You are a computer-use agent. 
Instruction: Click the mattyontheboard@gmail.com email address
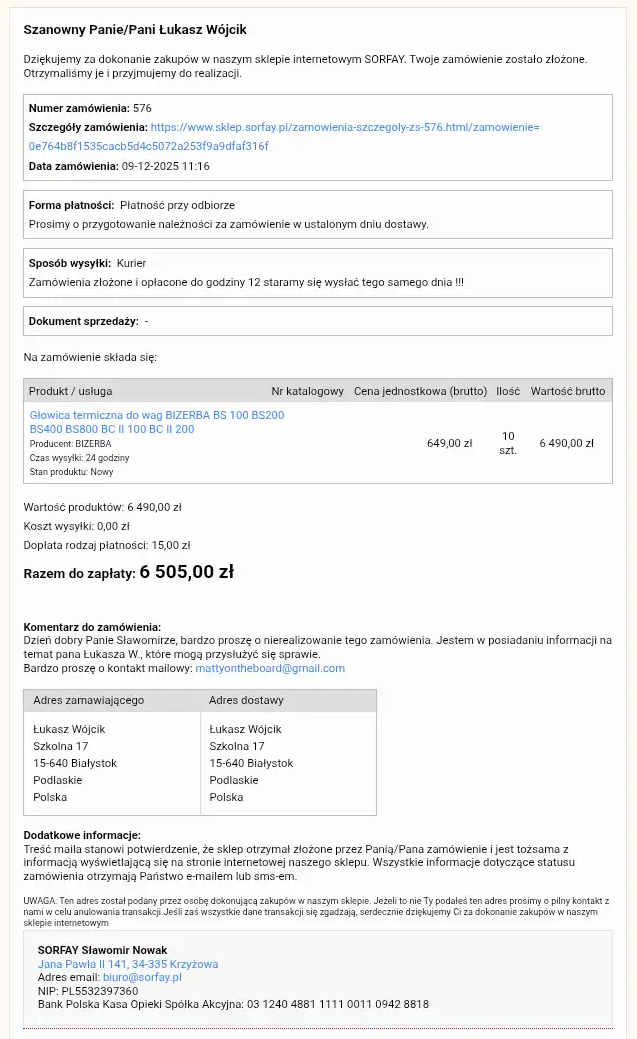click(270, 668)
